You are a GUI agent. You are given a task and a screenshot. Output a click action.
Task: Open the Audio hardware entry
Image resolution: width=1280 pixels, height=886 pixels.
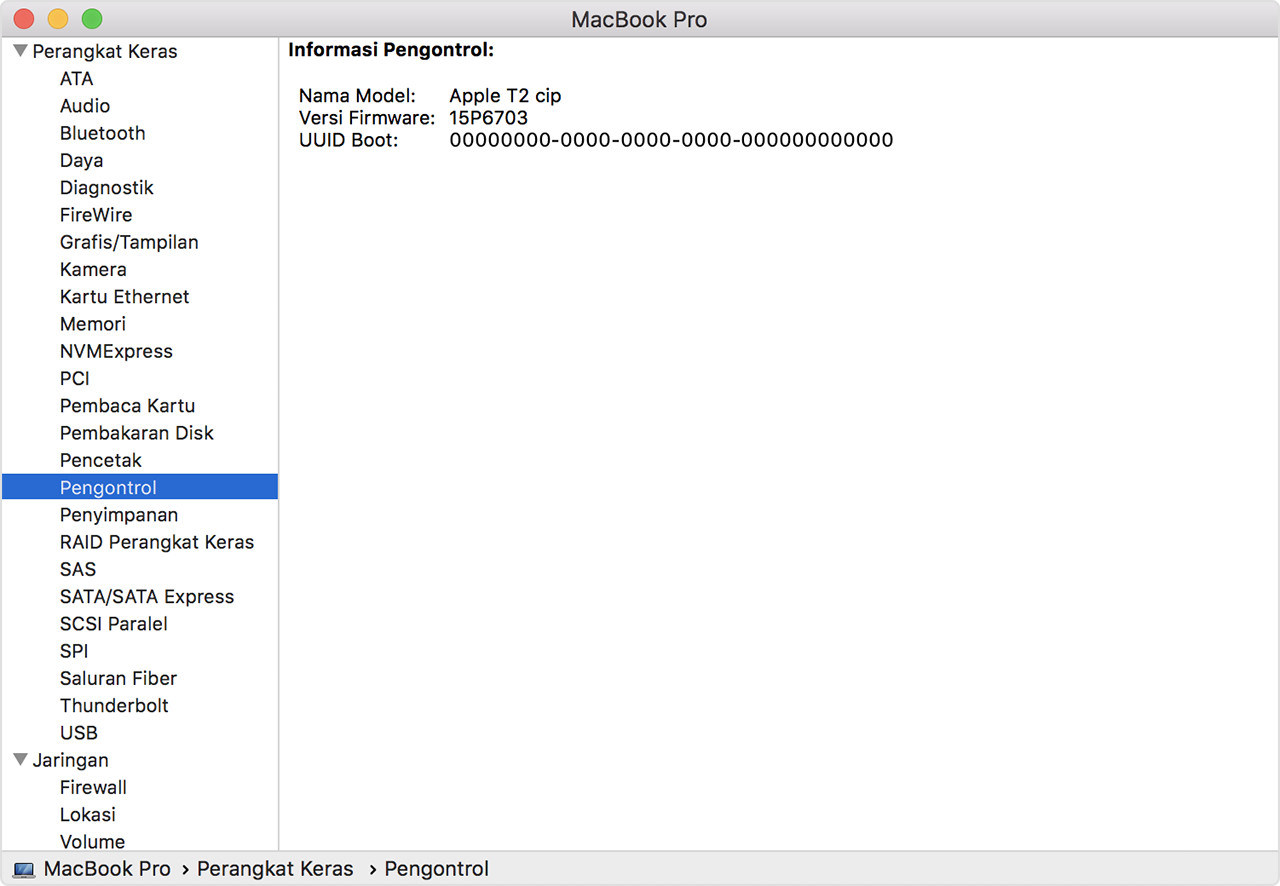pyautogui.click(x=85, y=106)
